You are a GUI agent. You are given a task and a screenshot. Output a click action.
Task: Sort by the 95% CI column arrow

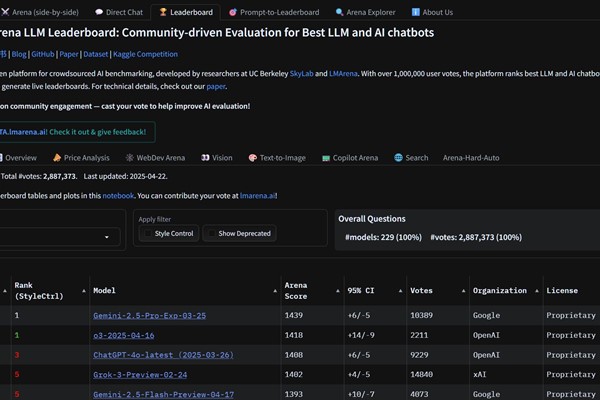click(x=400, y=291)
